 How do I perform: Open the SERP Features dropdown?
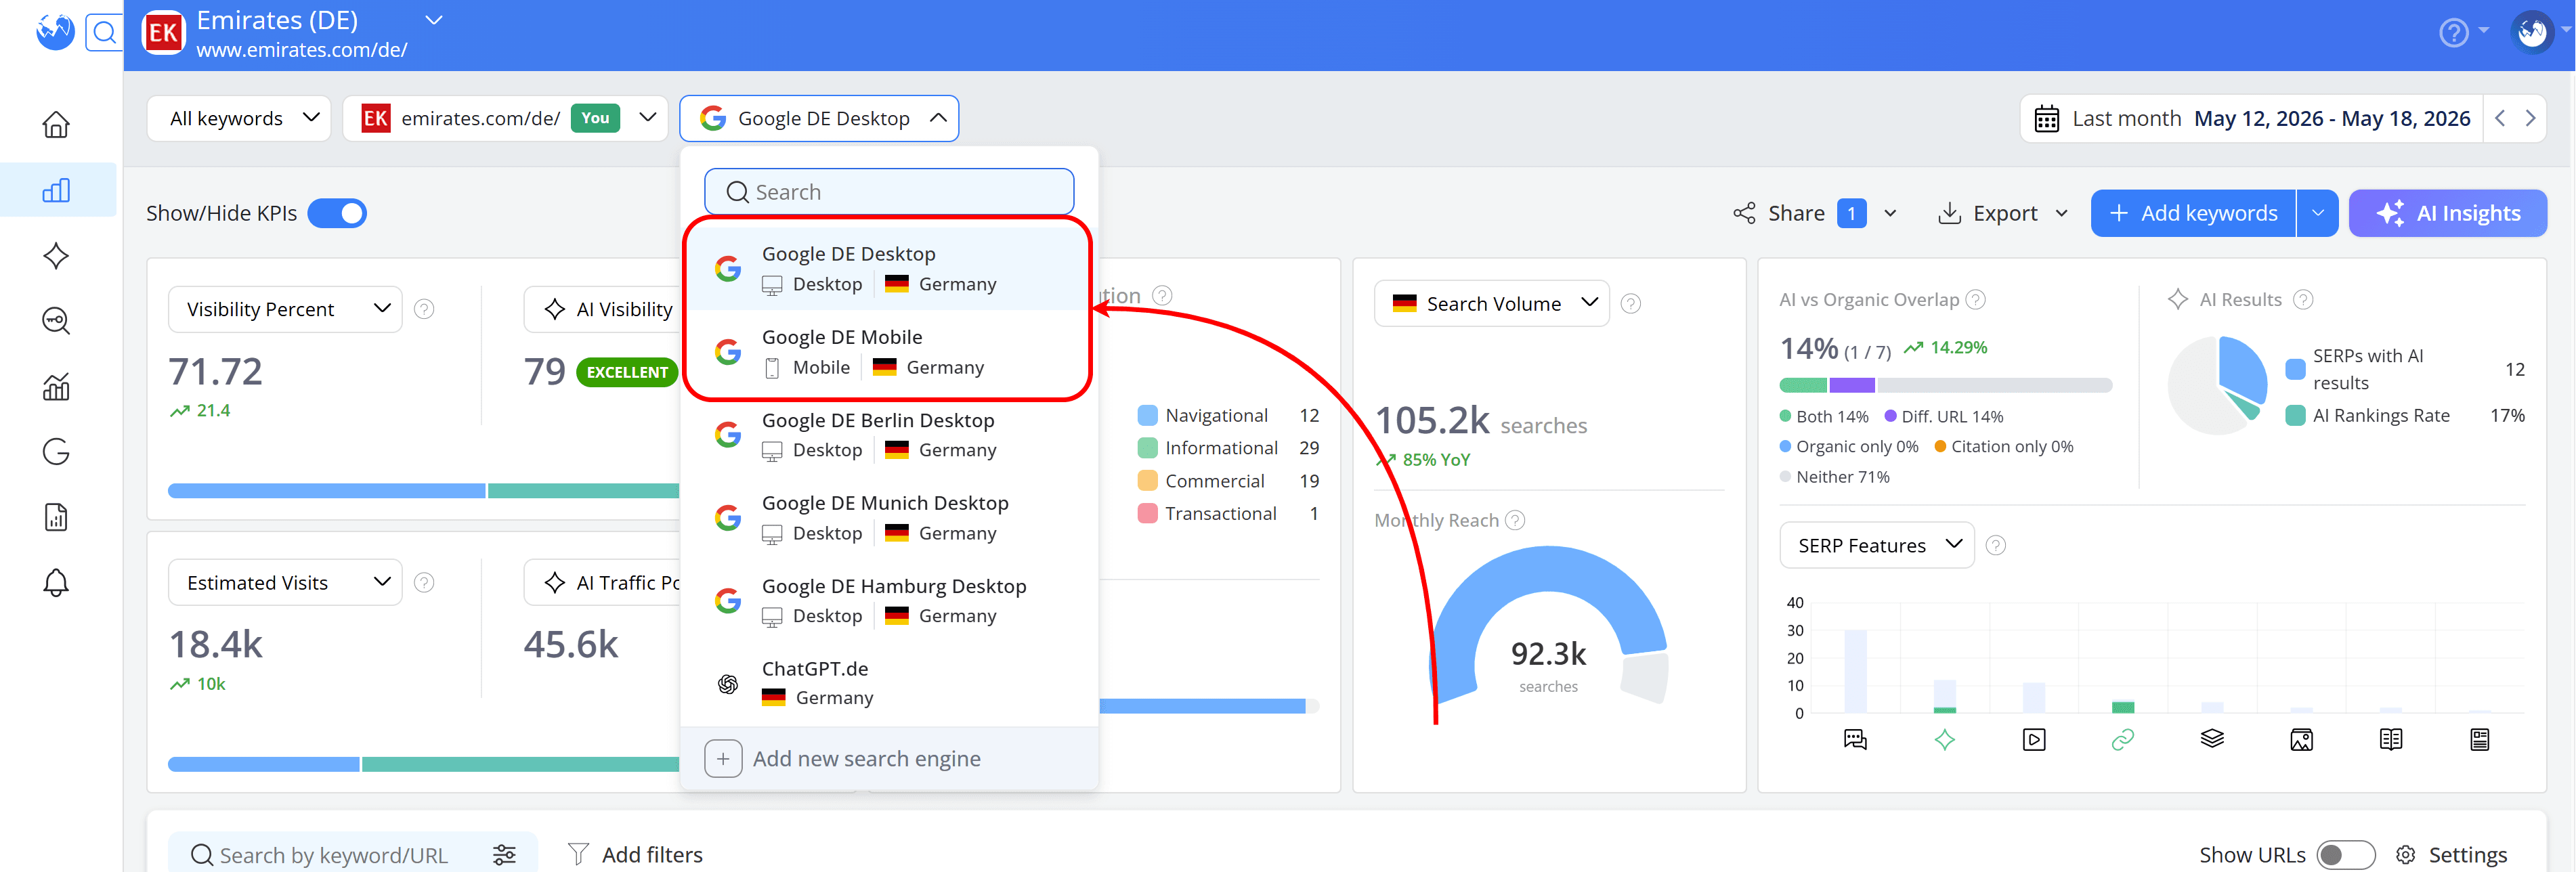pos(1877,545)
